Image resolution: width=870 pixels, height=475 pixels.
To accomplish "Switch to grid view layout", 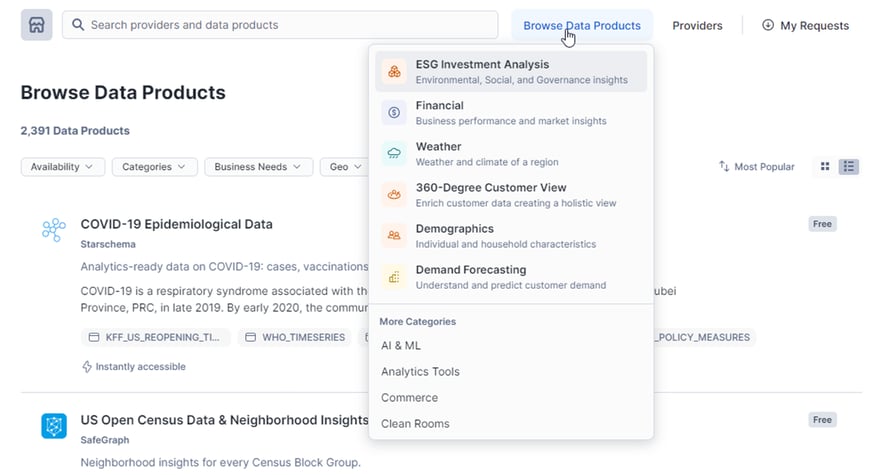I will click(x=825, y=167).
